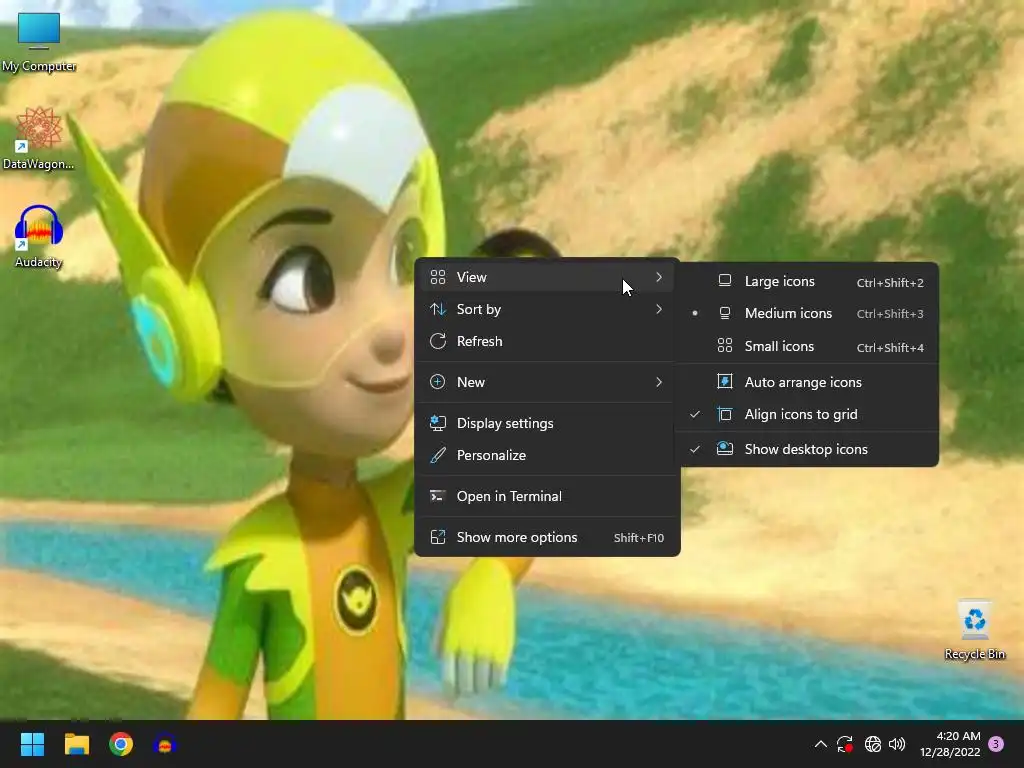Toggle Align icons to grid
Viewport: 1024px width, 768px height.
pyautogui.click(x=807, y=414)
